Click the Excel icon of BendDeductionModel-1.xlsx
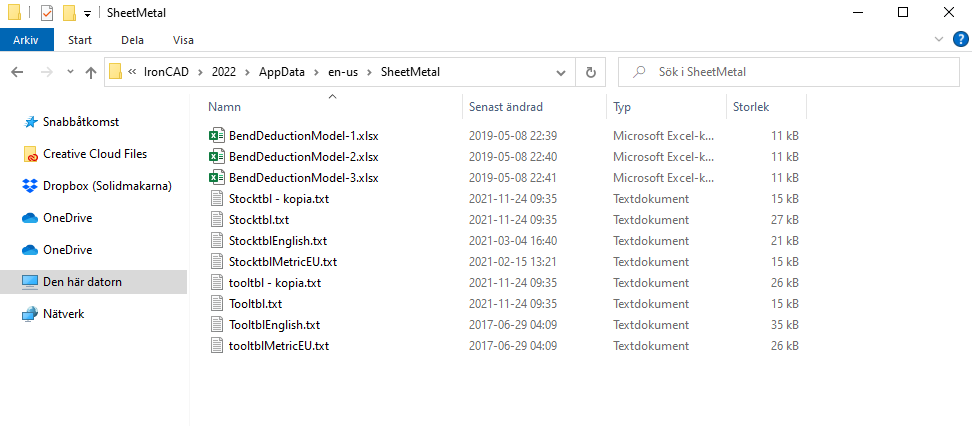 point(216,136)
